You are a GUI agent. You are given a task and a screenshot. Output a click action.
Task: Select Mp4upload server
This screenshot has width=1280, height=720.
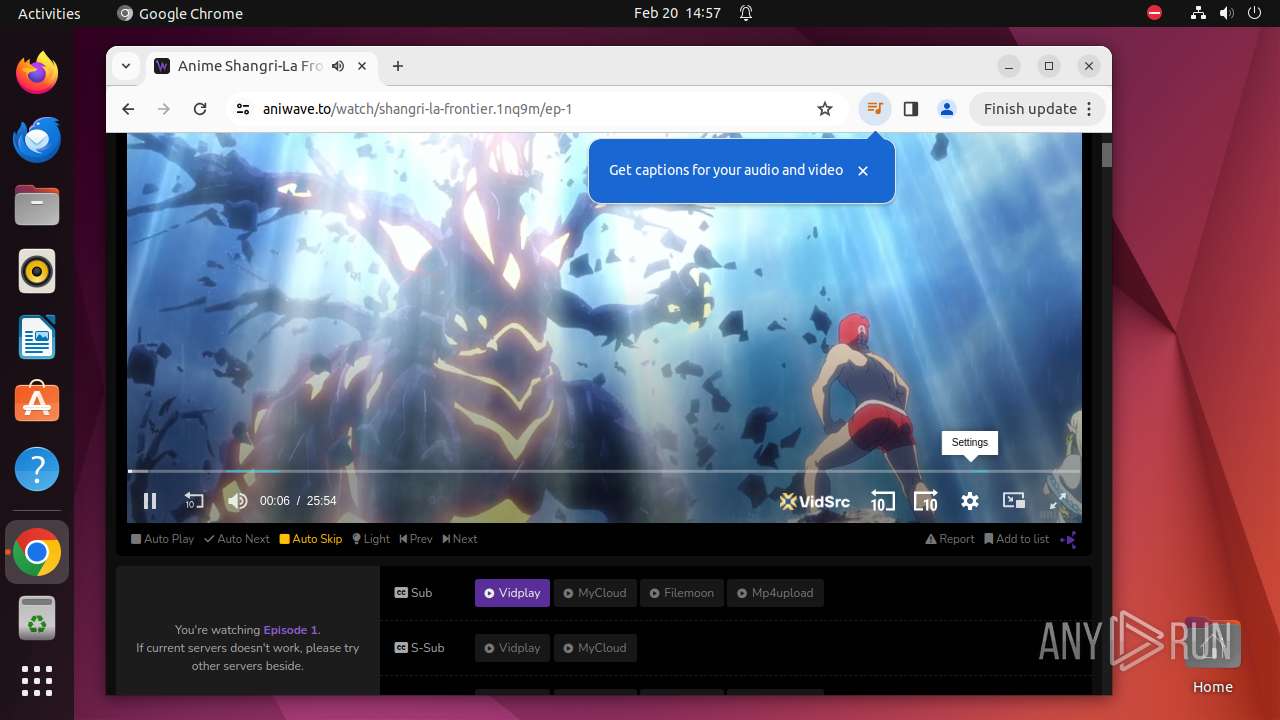tap(775, 593)
